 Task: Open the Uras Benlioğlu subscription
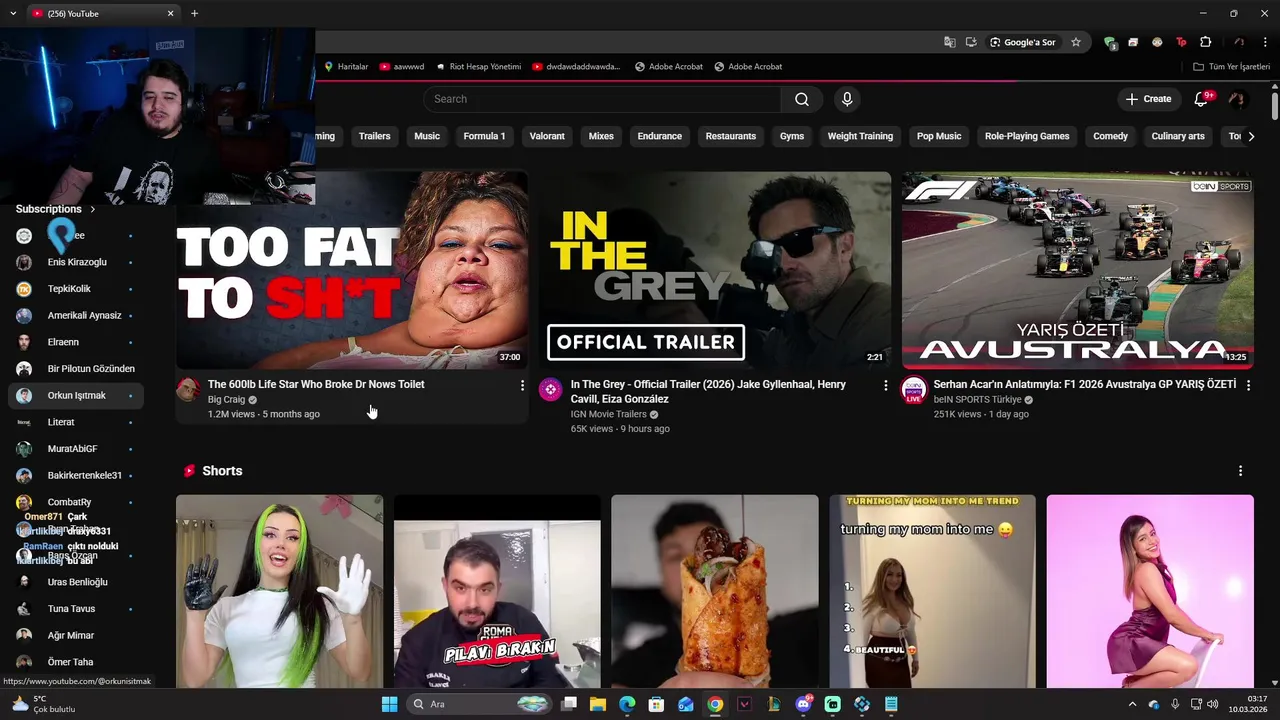coord(76,582)
